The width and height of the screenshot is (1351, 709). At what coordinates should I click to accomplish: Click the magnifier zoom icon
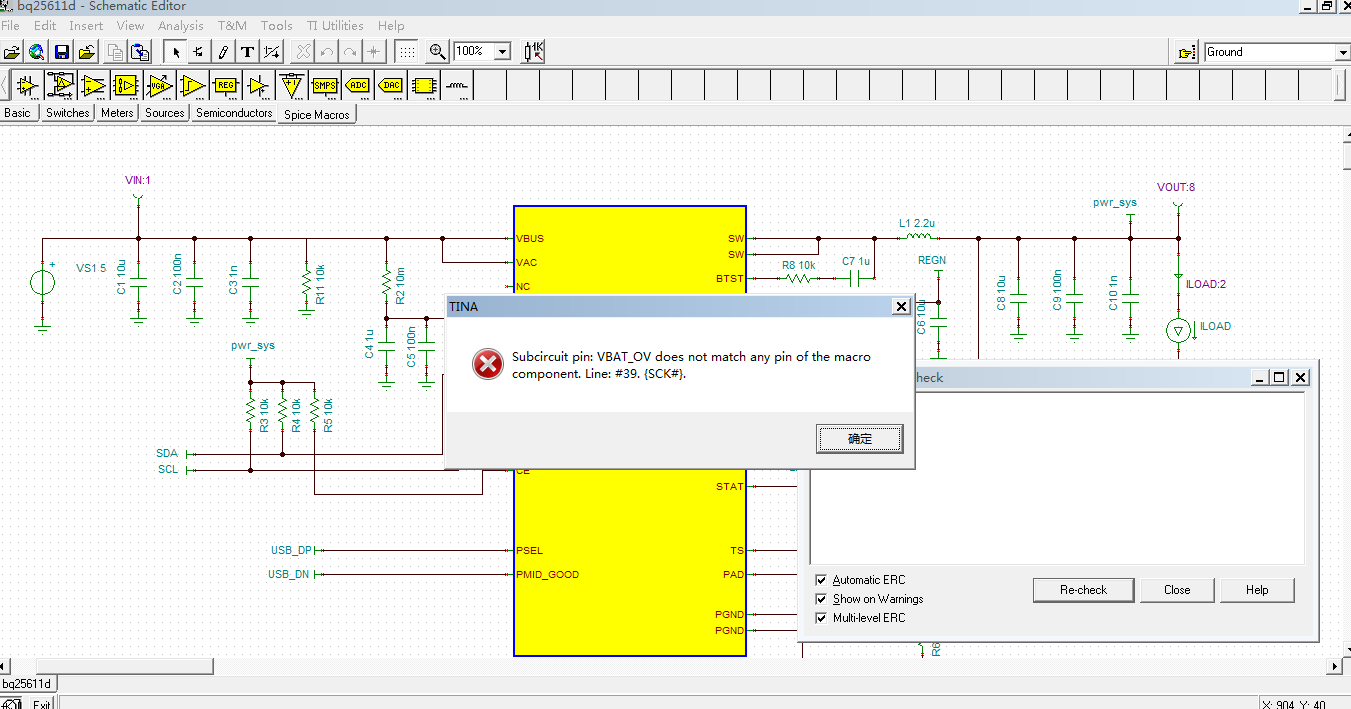pyautogui.click(x=437, y=52)
